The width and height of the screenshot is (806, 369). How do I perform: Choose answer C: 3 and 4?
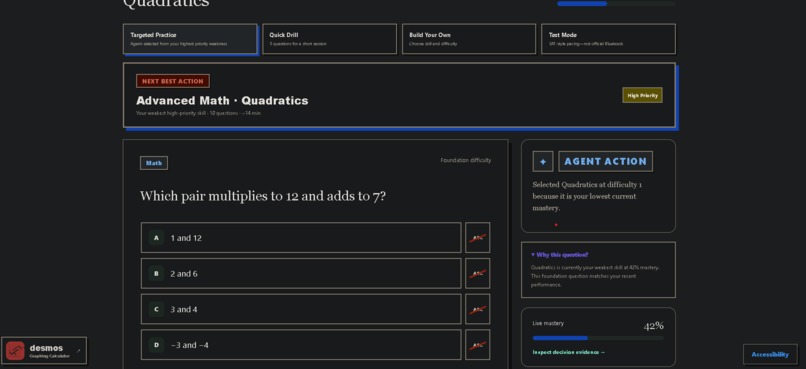tap(301, 309)
